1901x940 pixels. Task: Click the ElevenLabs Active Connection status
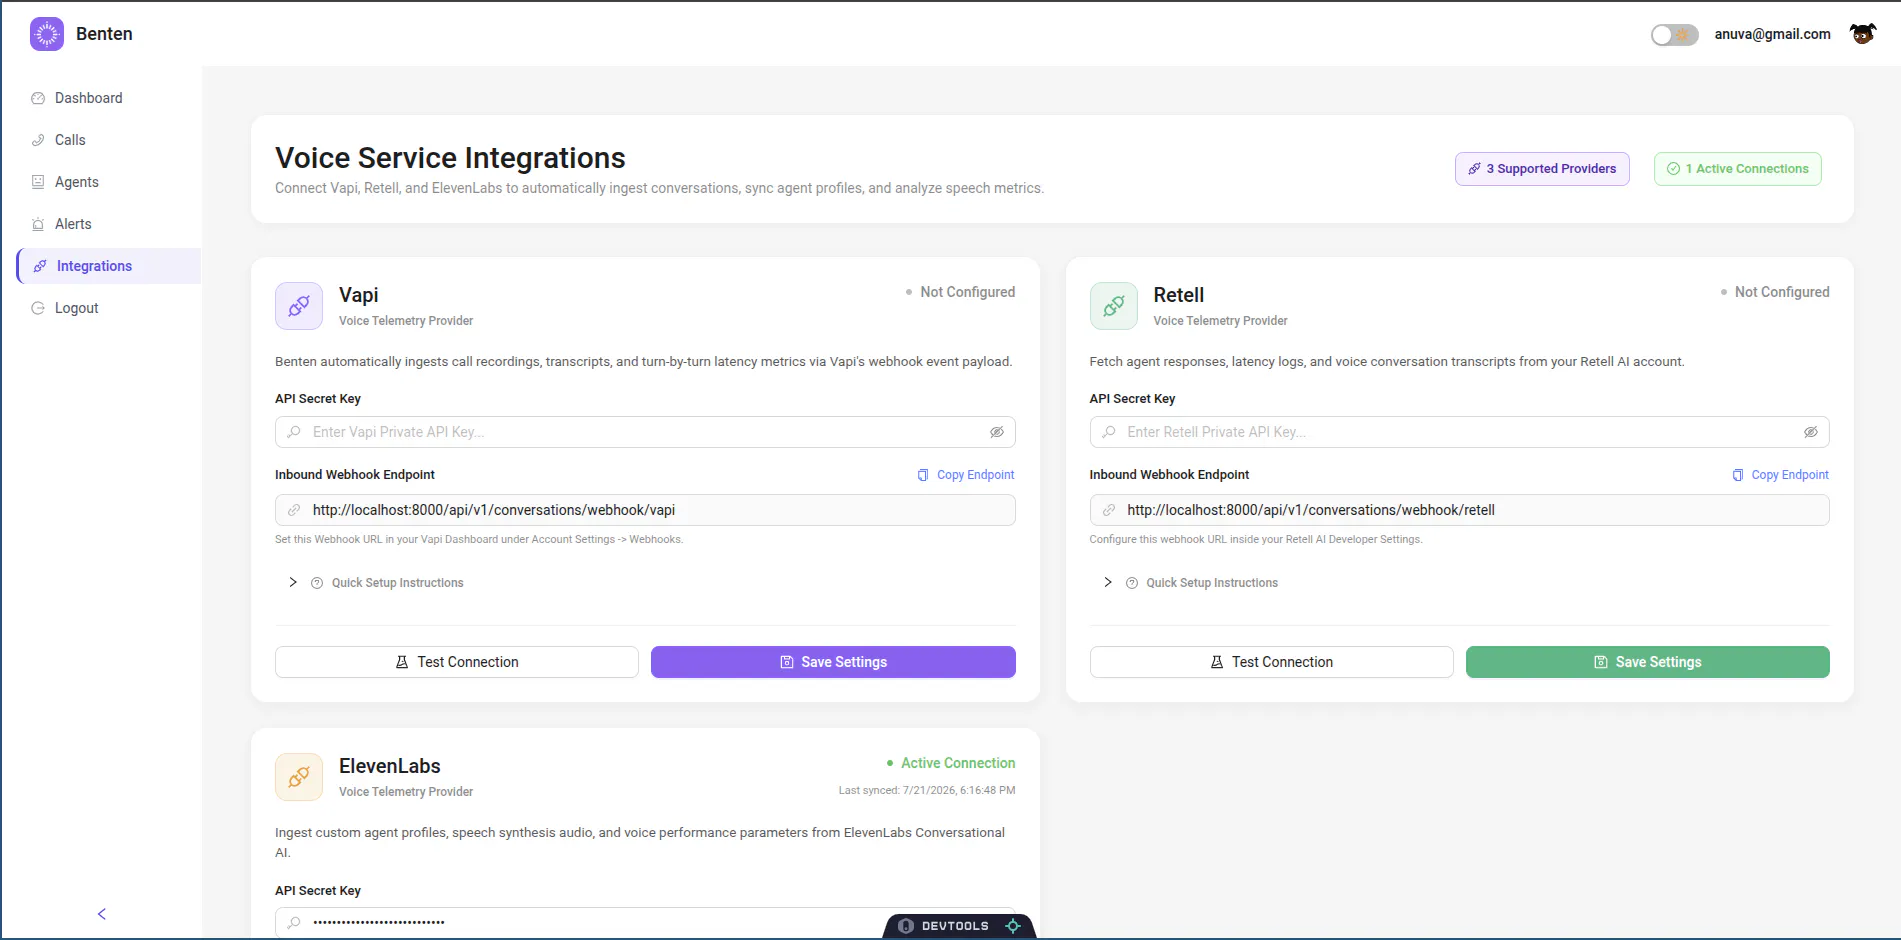[951, 763]
